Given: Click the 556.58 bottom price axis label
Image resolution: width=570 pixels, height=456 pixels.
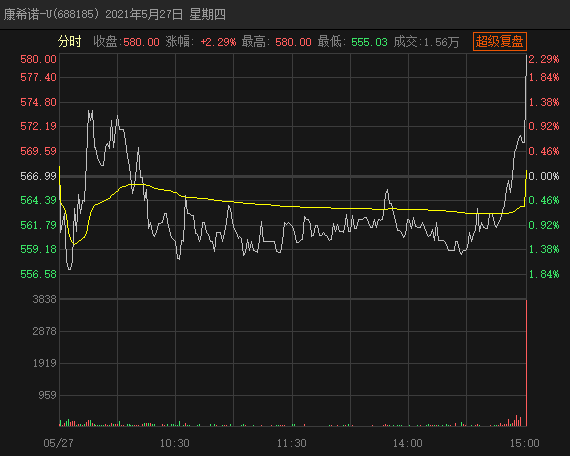Looking at the screenshot, I should [39, 274].
